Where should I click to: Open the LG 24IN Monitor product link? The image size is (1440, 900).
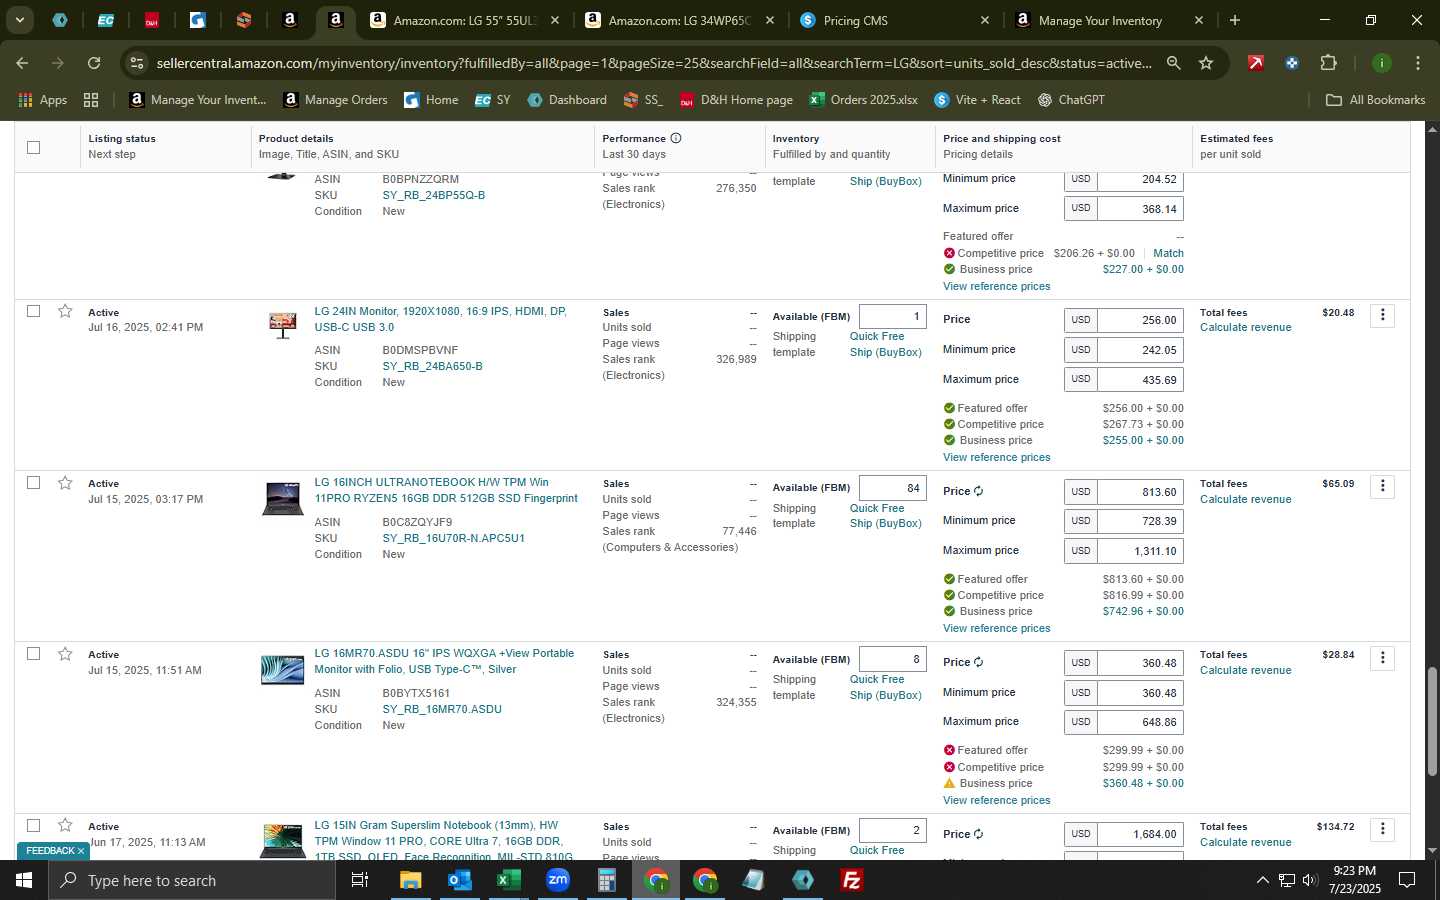tap(441, 319)
